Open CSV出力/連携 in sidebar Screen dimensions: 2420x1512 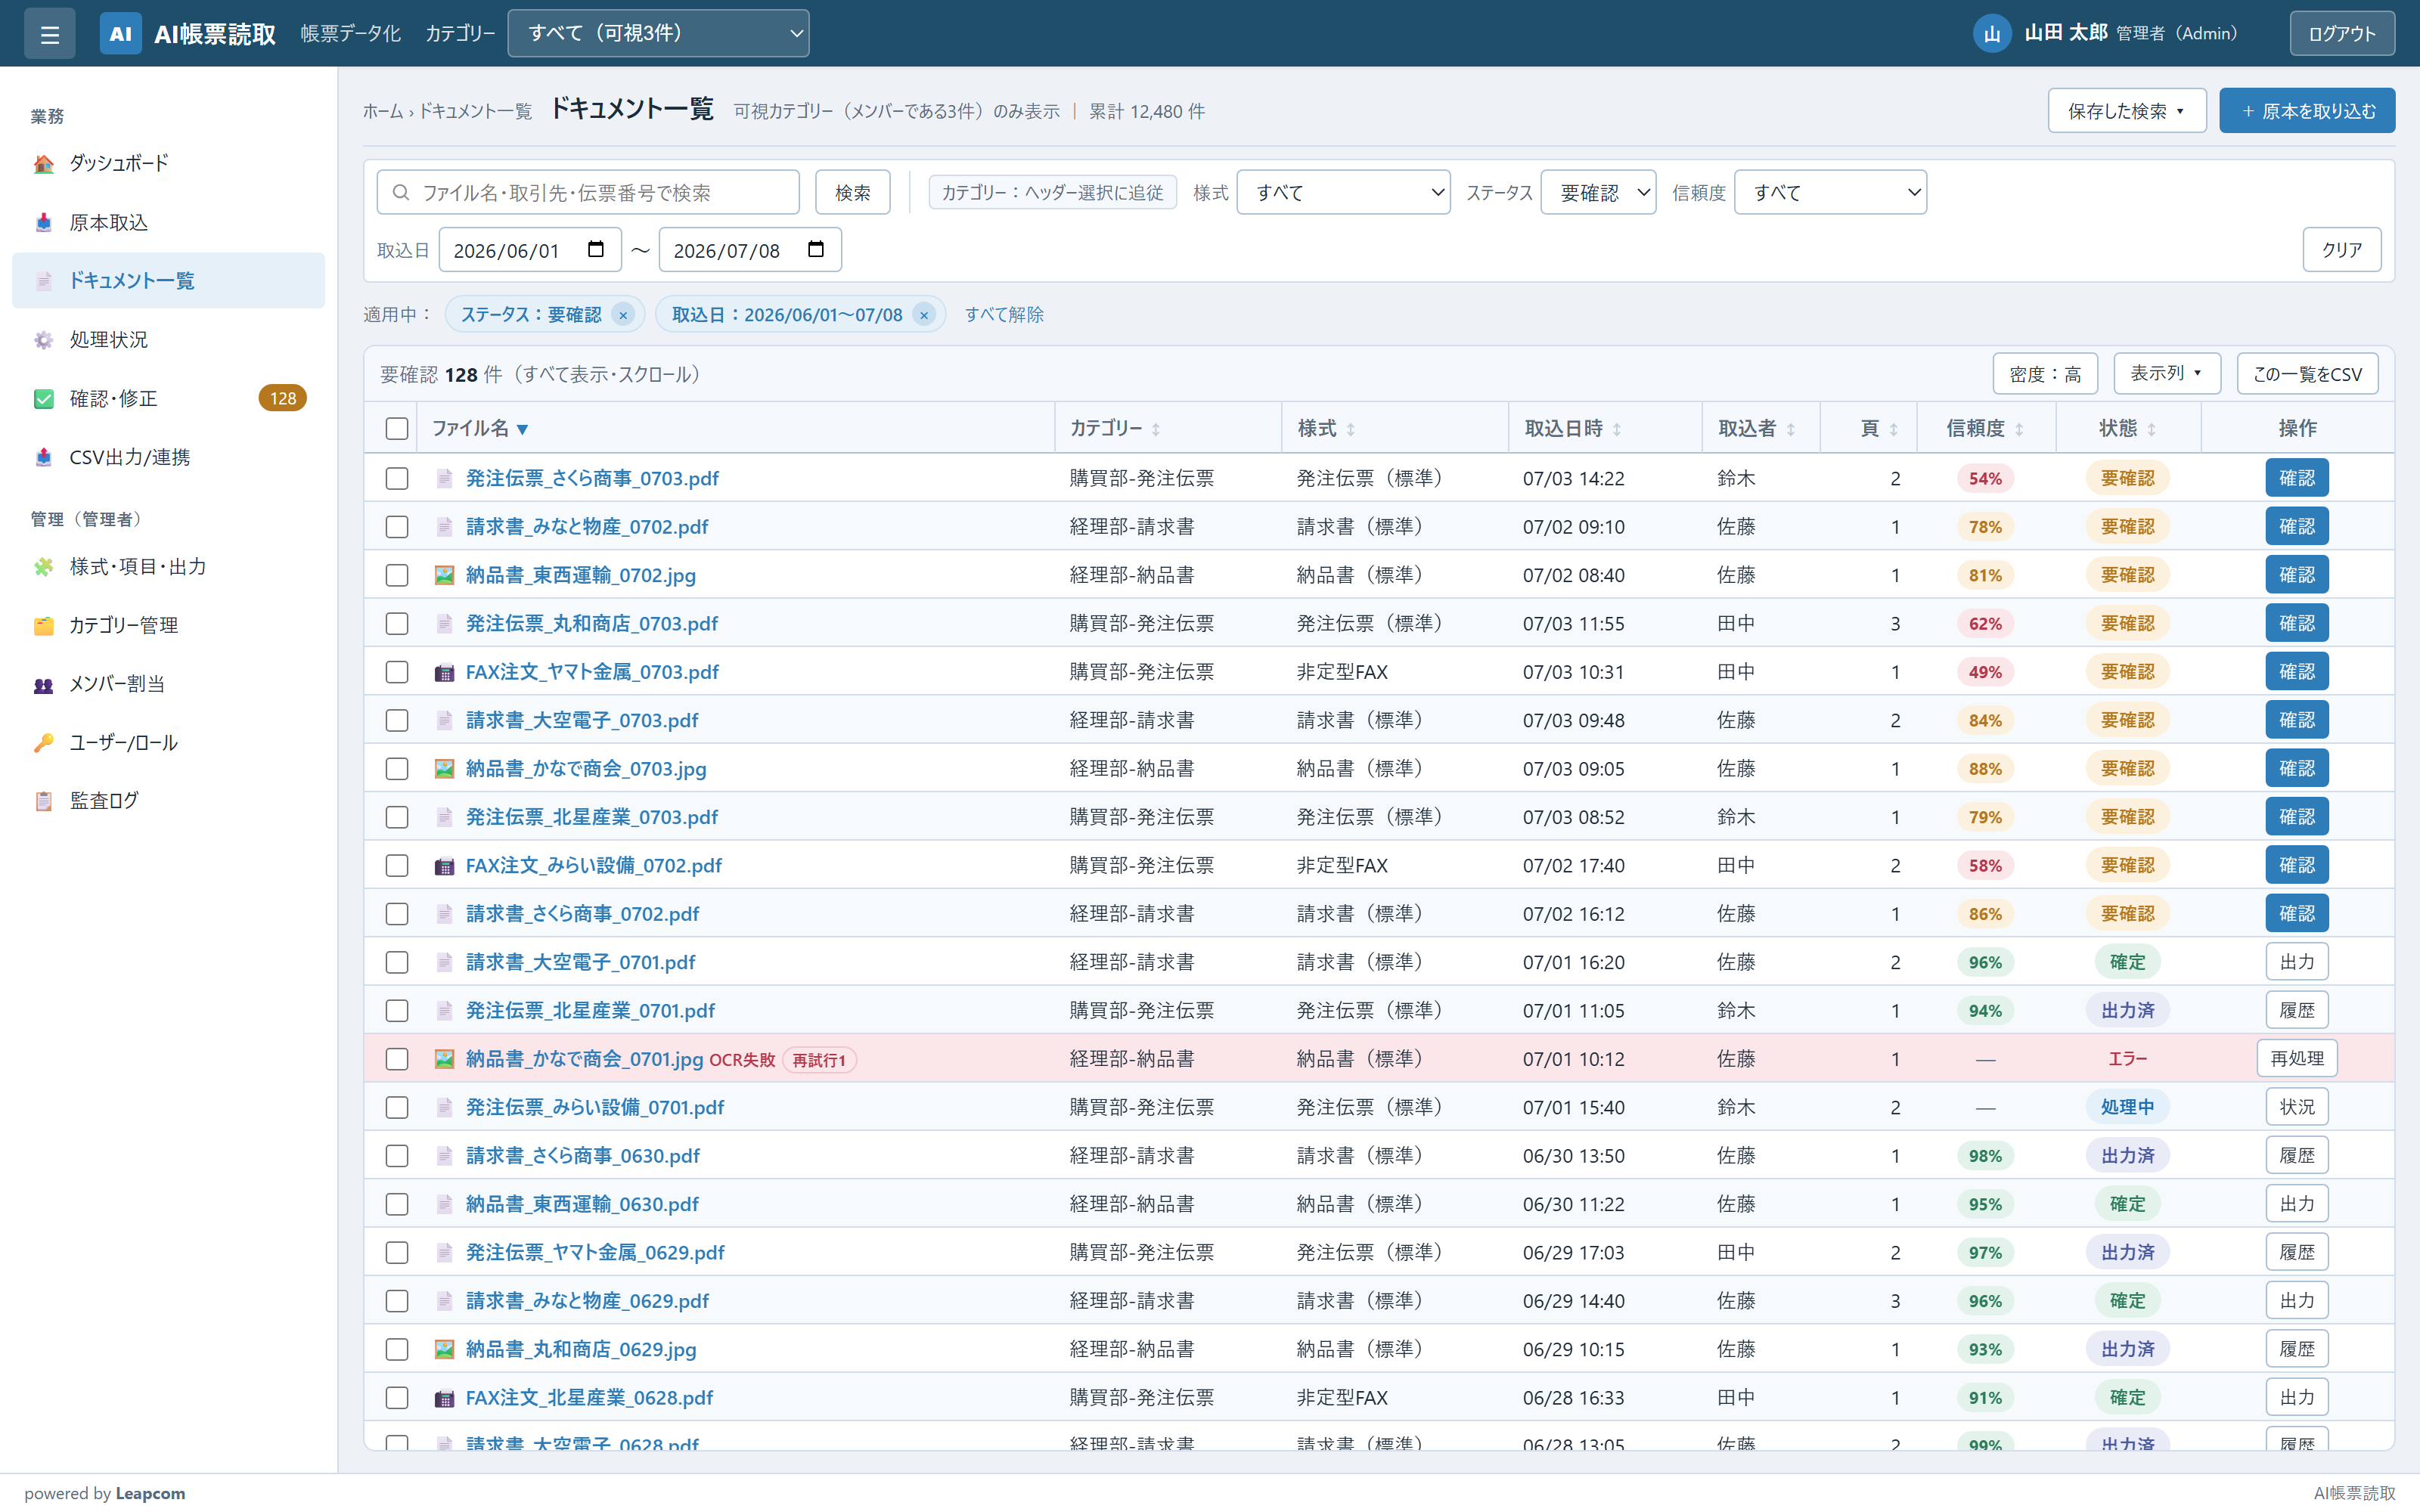[x=168, y=457]
